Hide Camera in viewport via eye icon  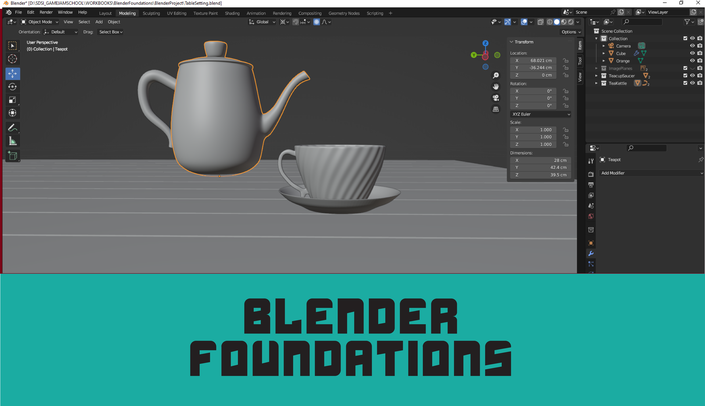(692, 46)
